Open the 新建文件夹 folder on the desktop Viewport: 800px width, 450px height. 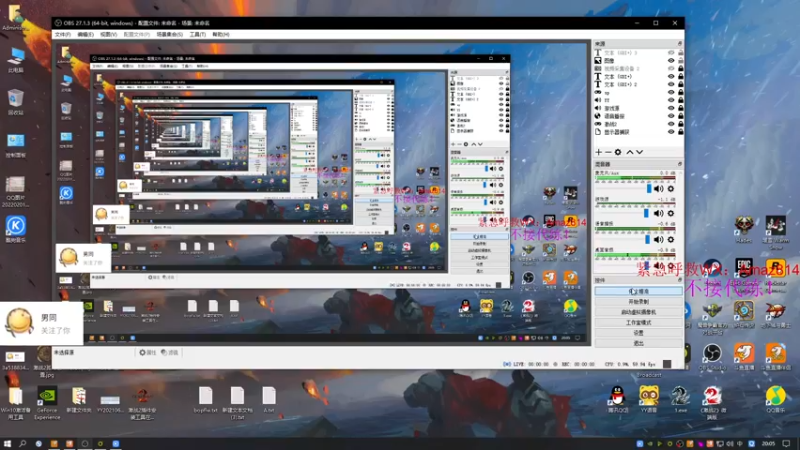click(79, 400)
